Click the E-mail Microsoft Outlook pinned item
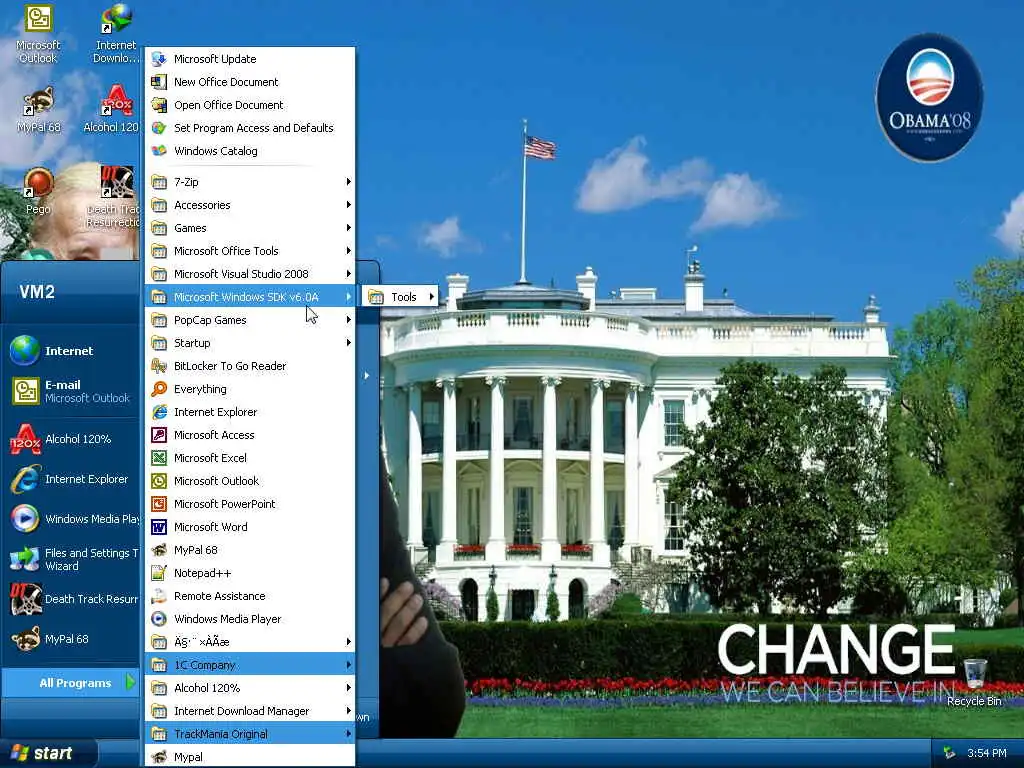The width and height of the screenshot is (1024, 768). (x=71, y=391)
